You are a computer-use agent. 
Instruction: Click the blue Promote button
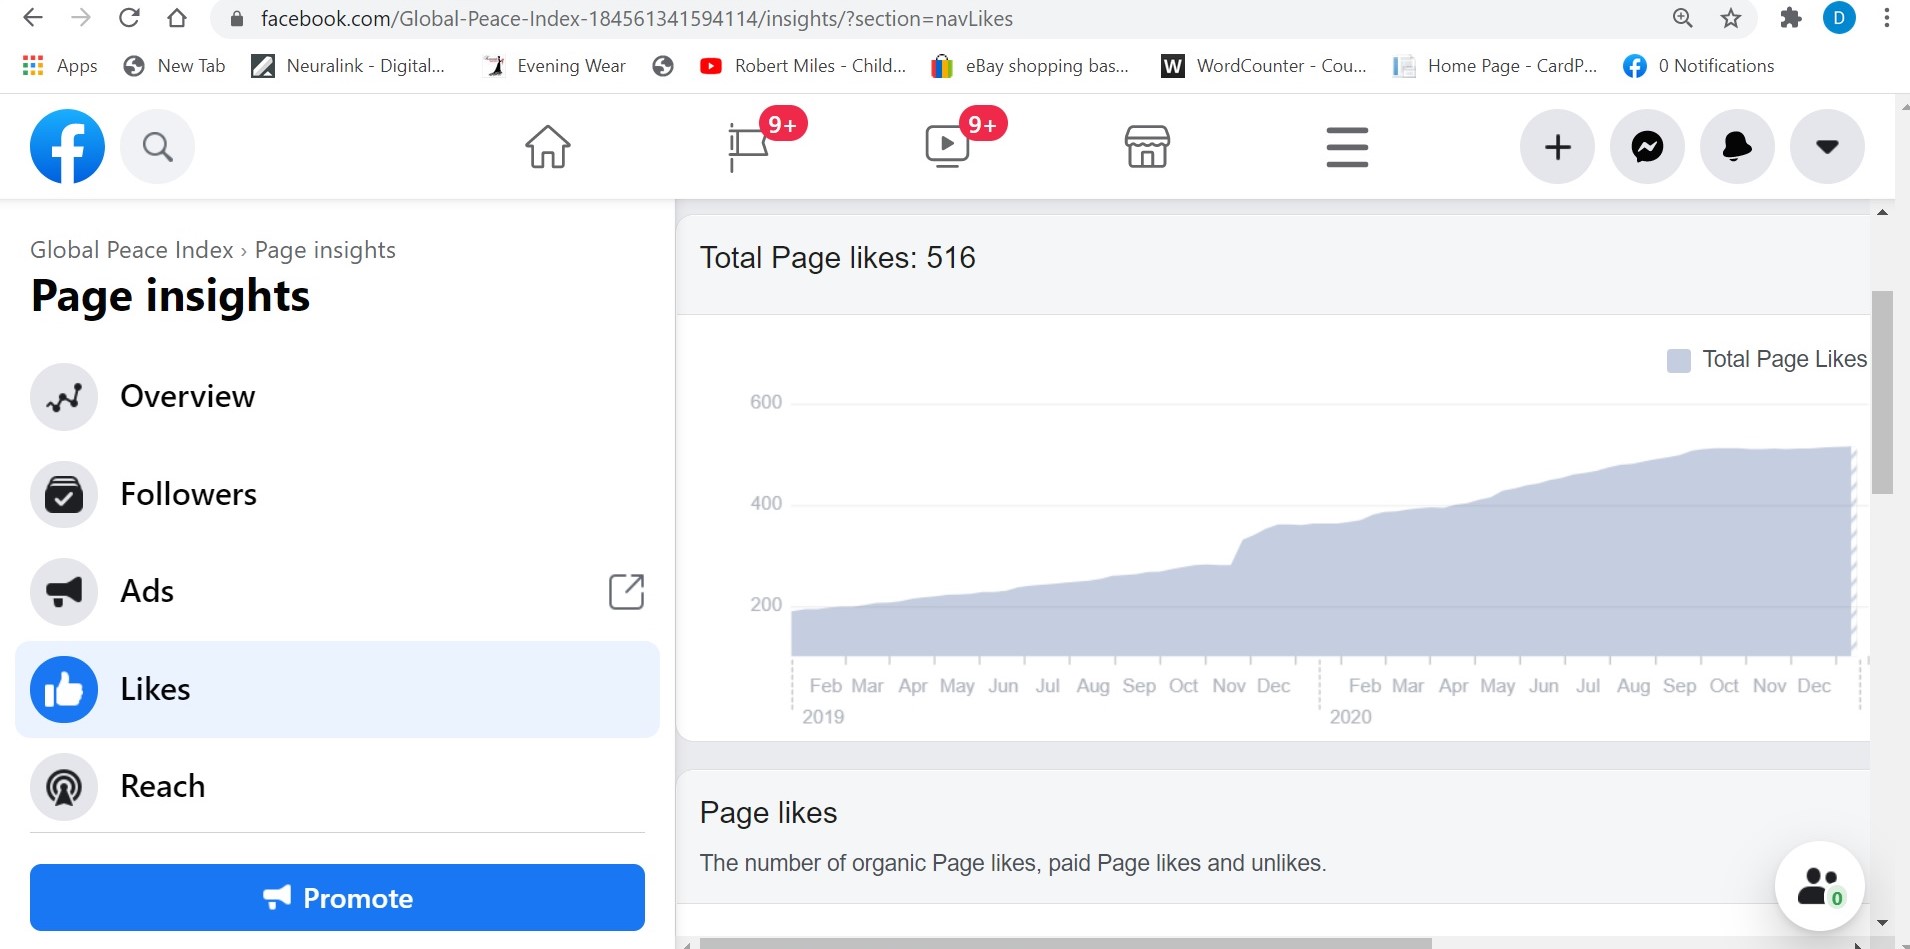point(337,898)
